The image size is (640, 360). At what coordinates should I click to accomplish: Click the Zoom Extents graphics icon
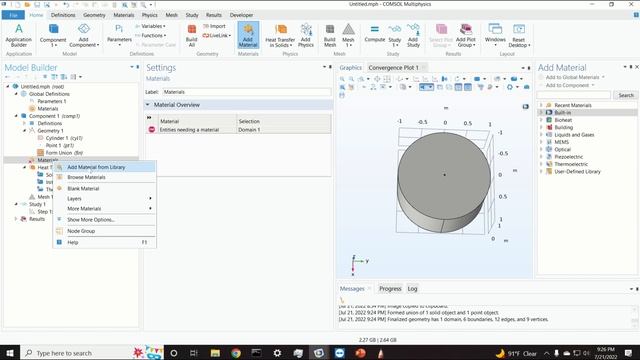pos(377,79)
